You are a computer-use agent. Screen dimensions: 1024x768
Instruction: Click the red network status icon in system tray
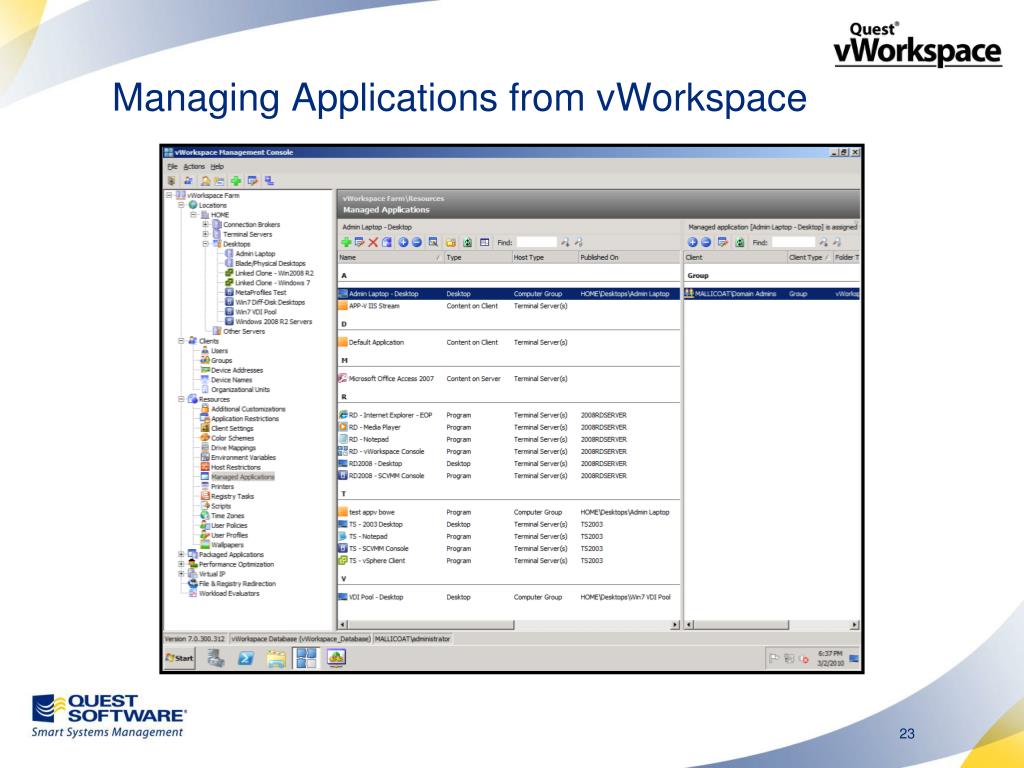click(804, 660)
